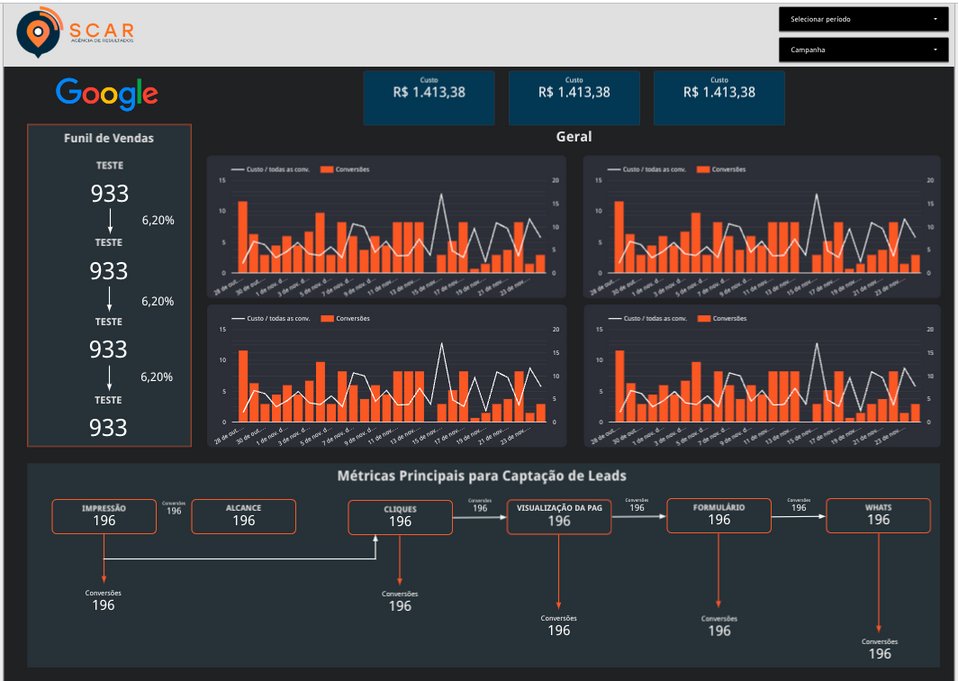Click the topmost 6,20% rate in the funnel
The height and width of the screenshot is (681, 958).
coord(158,220)
